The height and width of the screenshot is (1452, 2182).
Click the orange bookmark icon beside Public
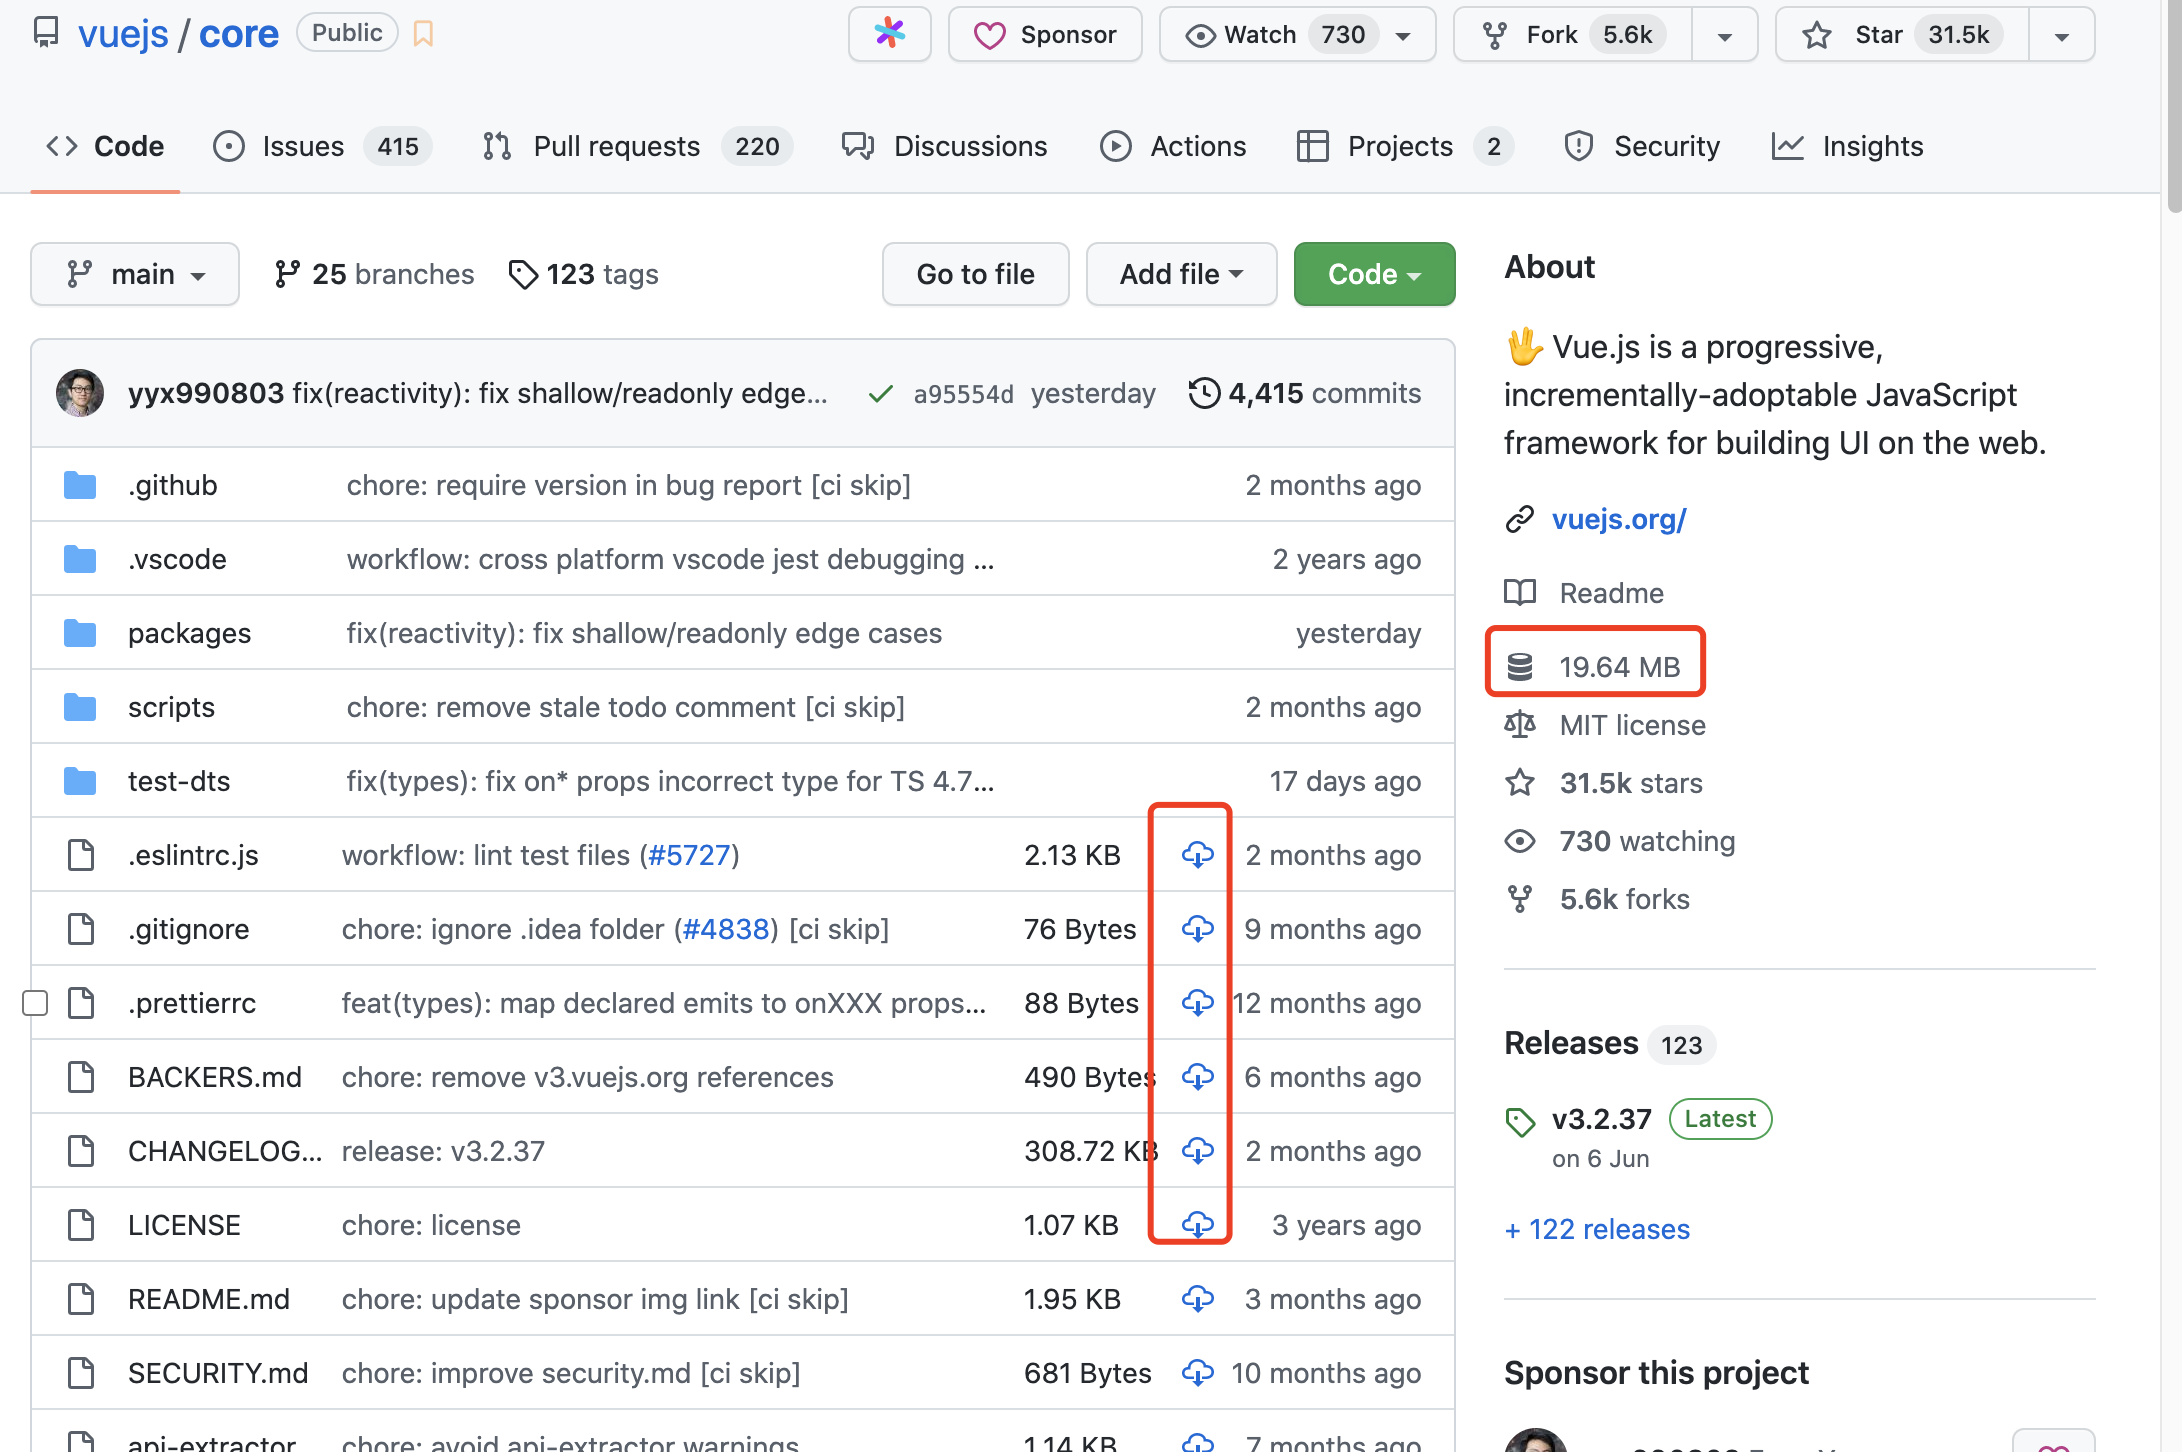coord(423,34)
